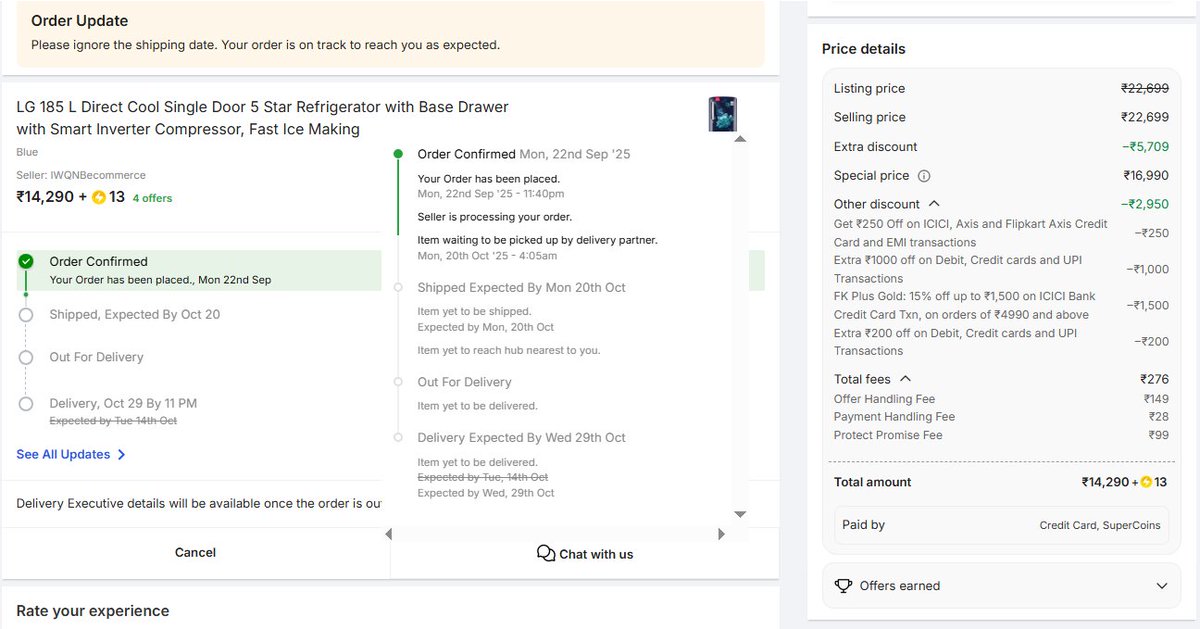This screenshot has height=629, width=1200.
Task: Open Chat with us
Action: (596, 554)
